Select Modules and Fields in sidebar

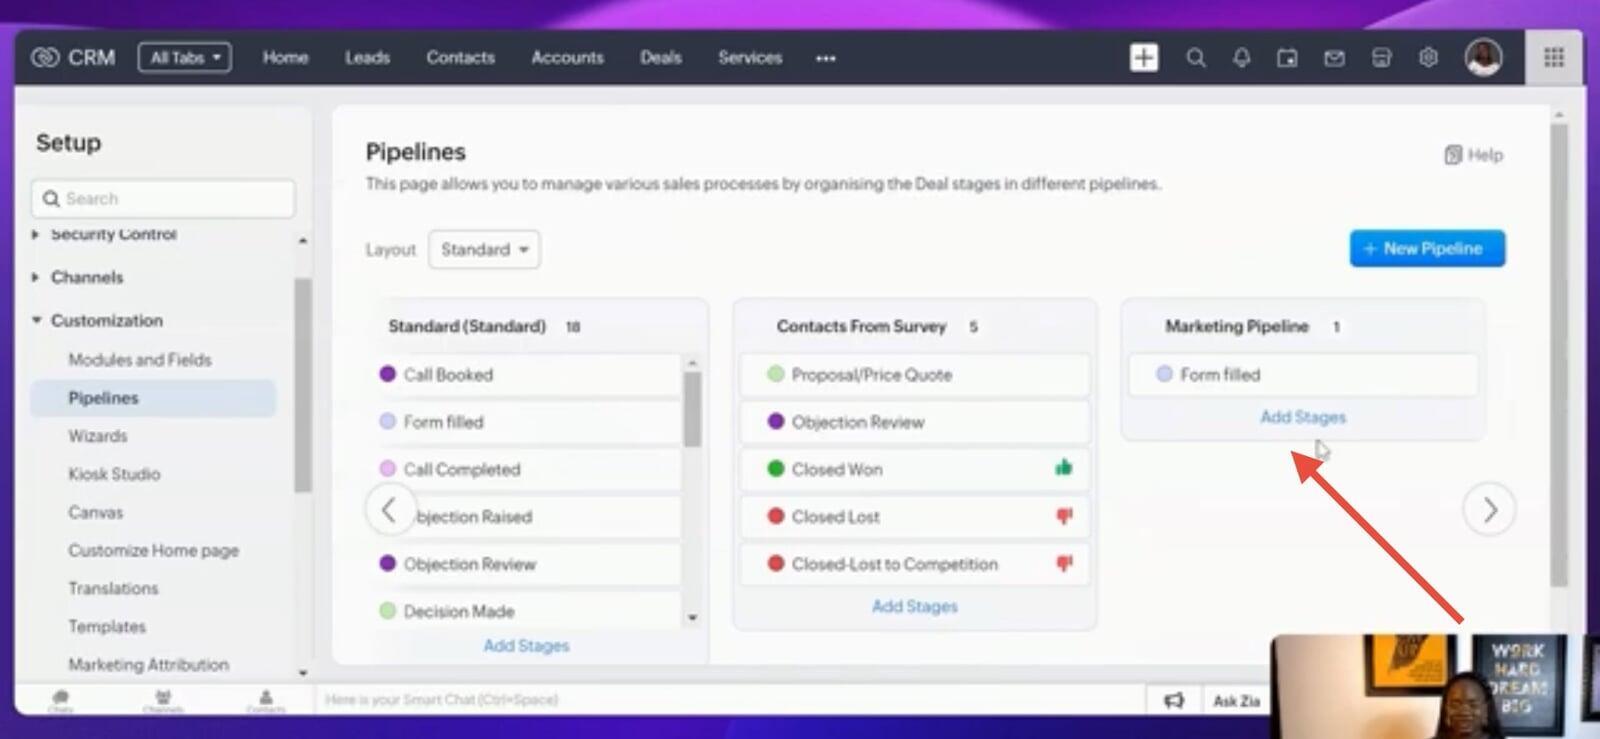click(x=140, y=359)
